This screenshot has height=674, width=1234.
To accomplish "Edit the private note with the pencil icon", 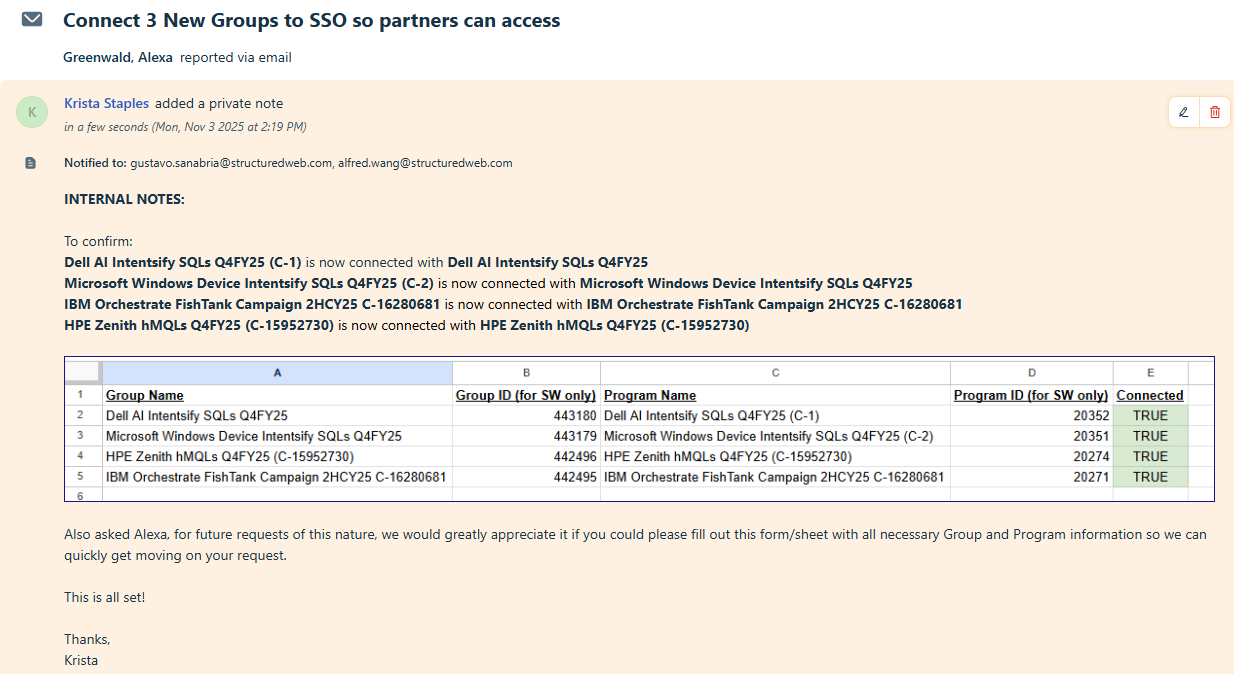I will [x=1184, y=112].
